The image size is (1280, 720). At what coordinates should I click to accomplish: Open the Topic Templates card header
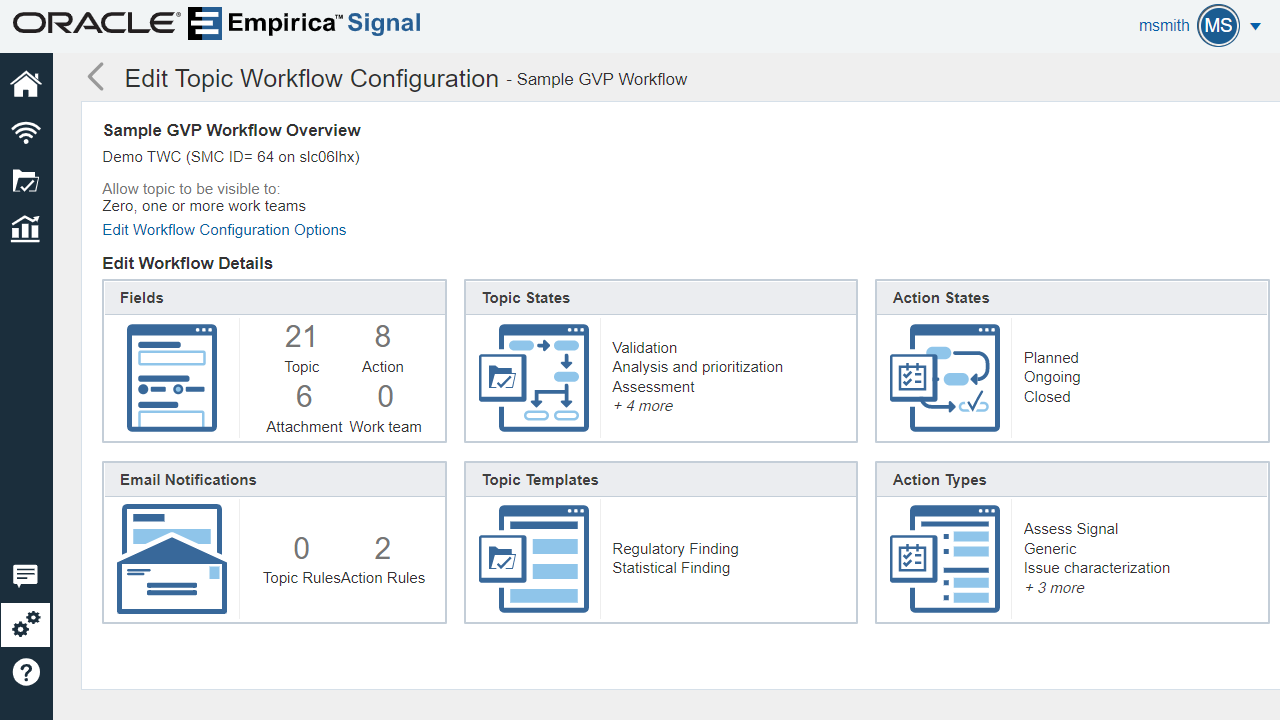click(661, 480)
